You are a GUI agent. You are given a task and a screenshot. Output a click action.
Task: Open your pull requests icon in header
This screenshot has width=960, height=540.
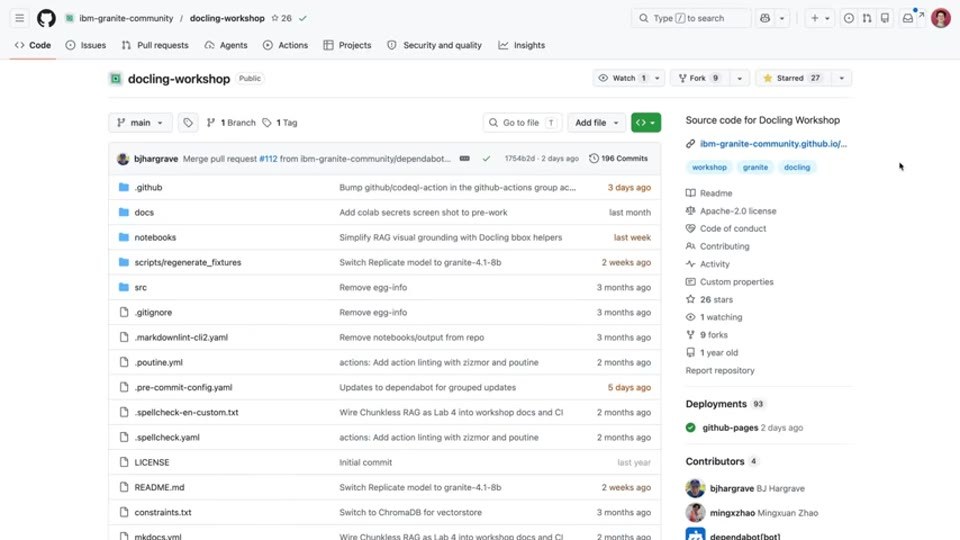coord(867,18)
